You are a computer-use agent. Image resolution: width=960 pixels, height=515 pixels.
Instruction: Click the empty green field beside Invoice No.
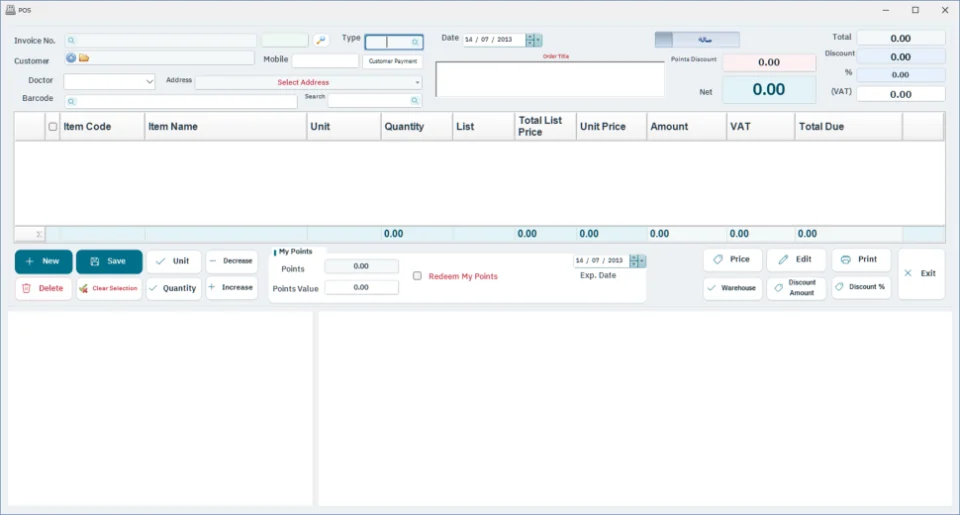tap(285, 40)
